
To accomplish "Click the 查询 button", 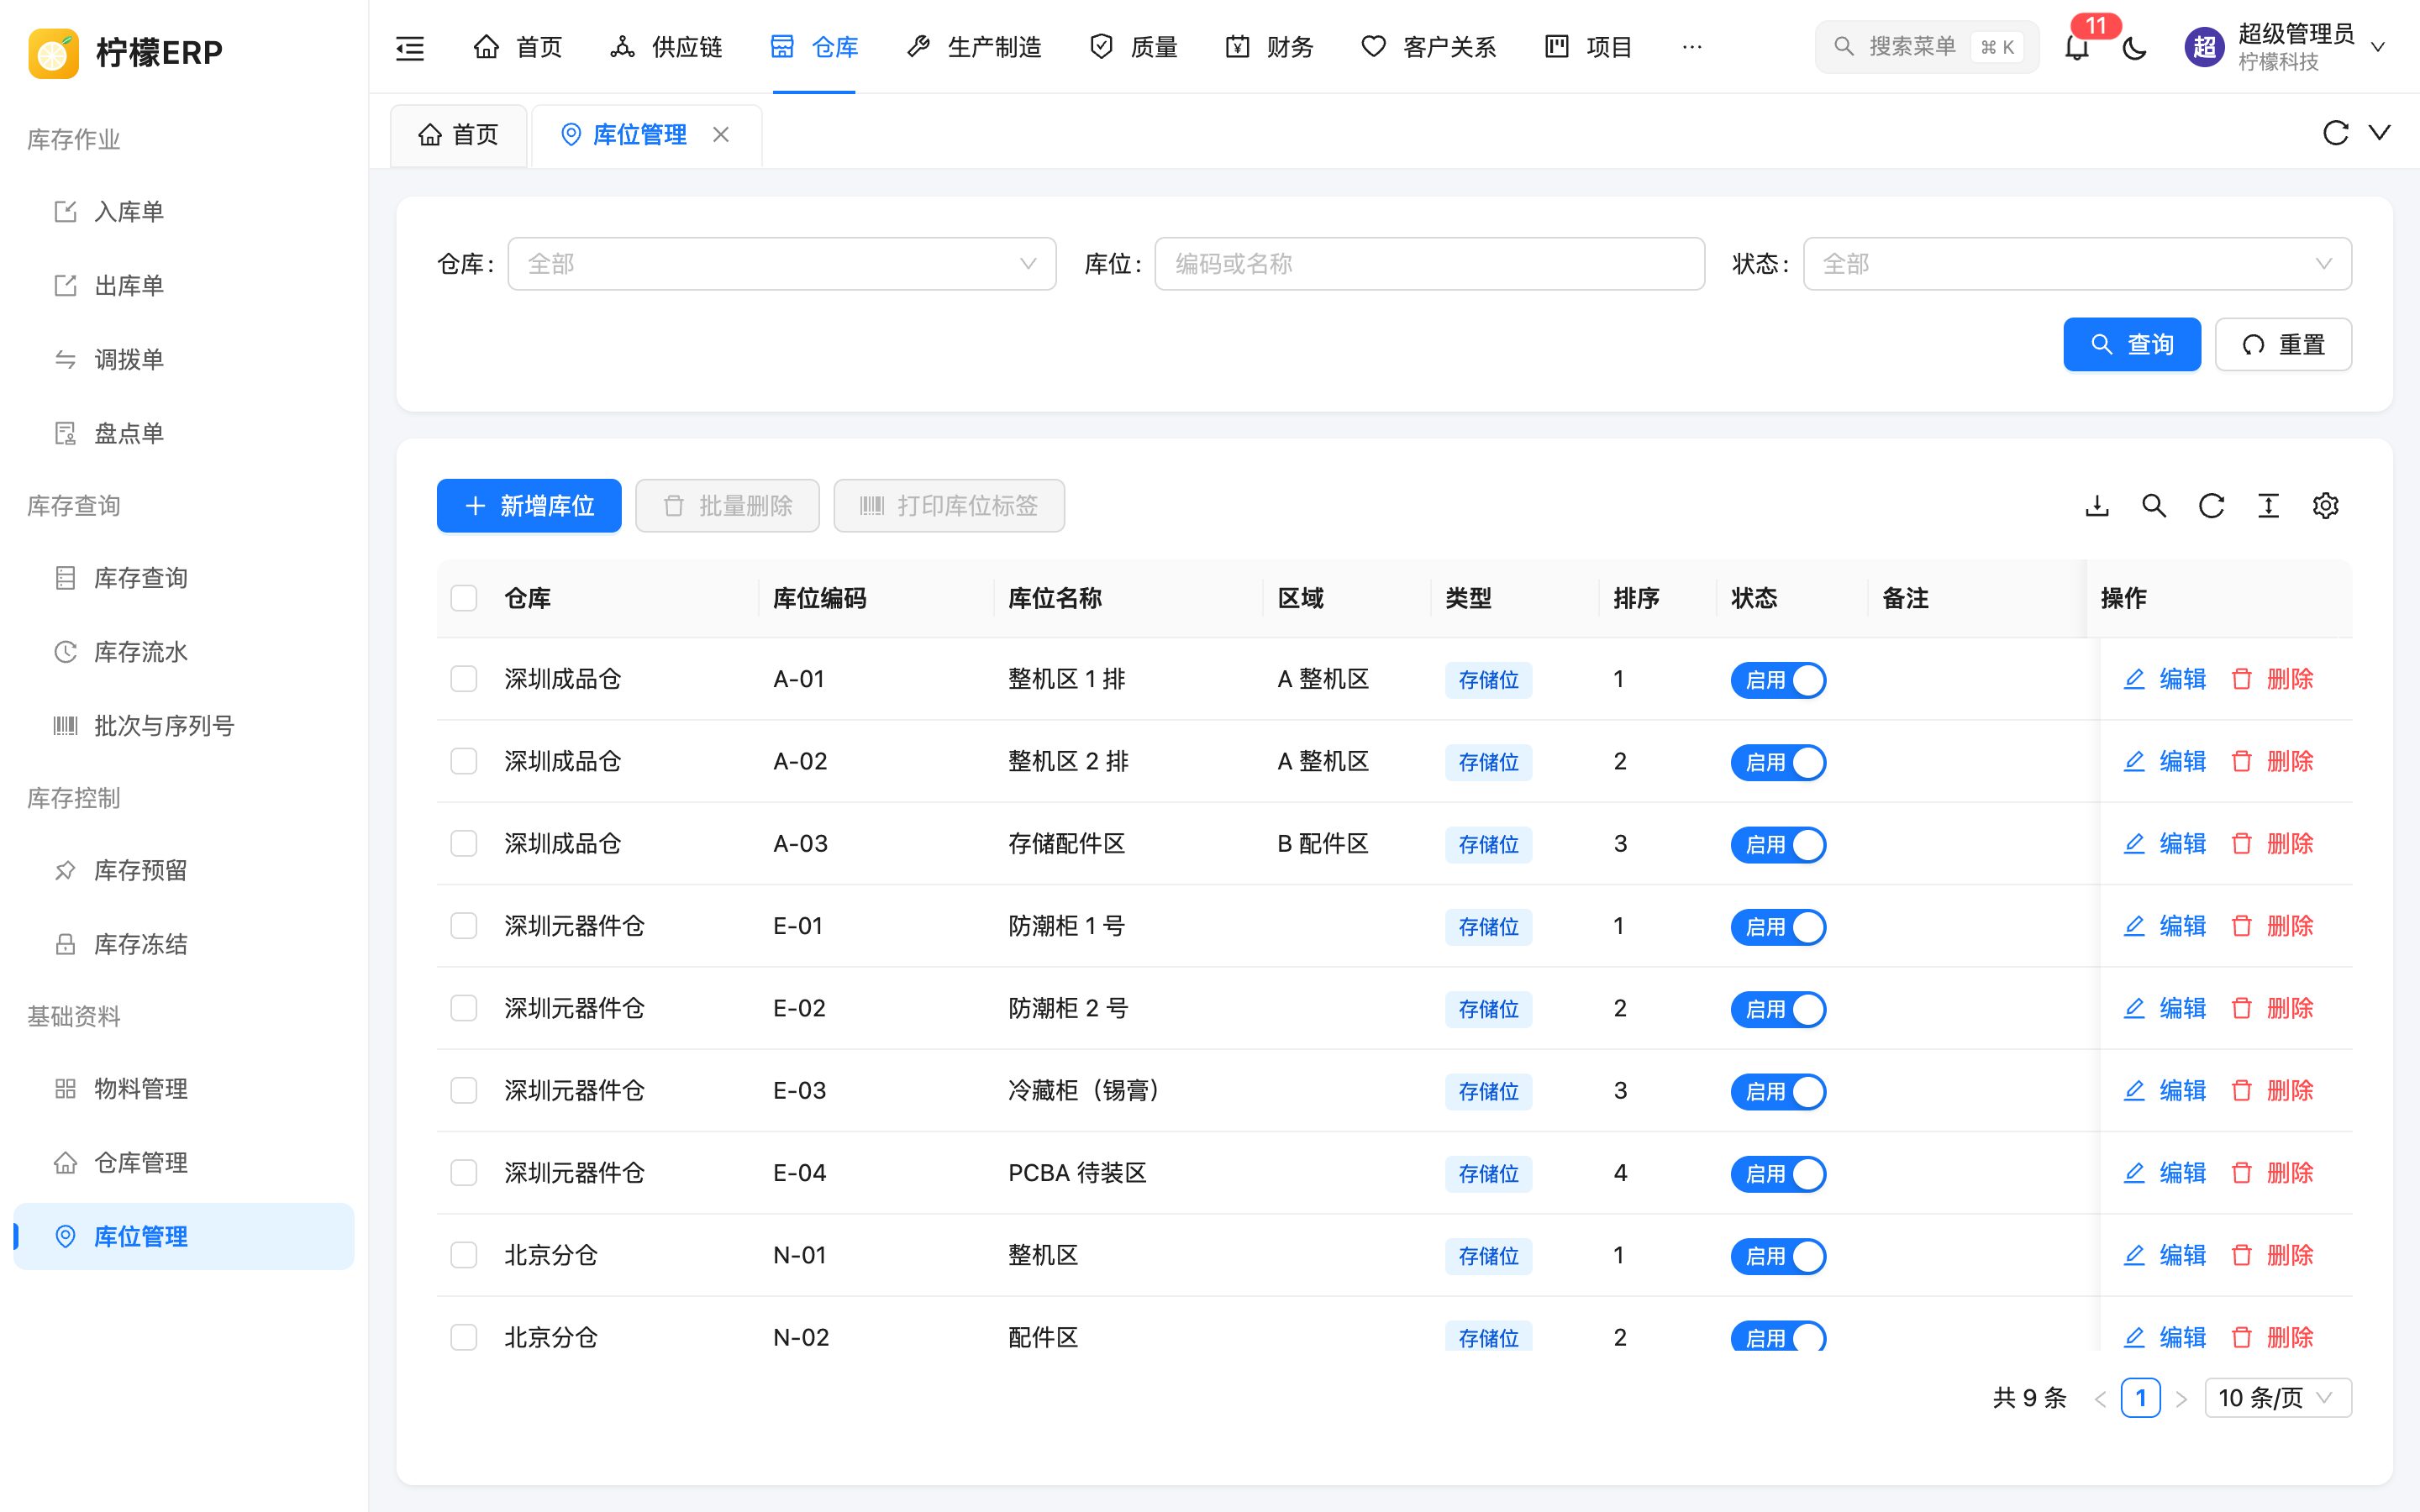I will pos(2132,345).
